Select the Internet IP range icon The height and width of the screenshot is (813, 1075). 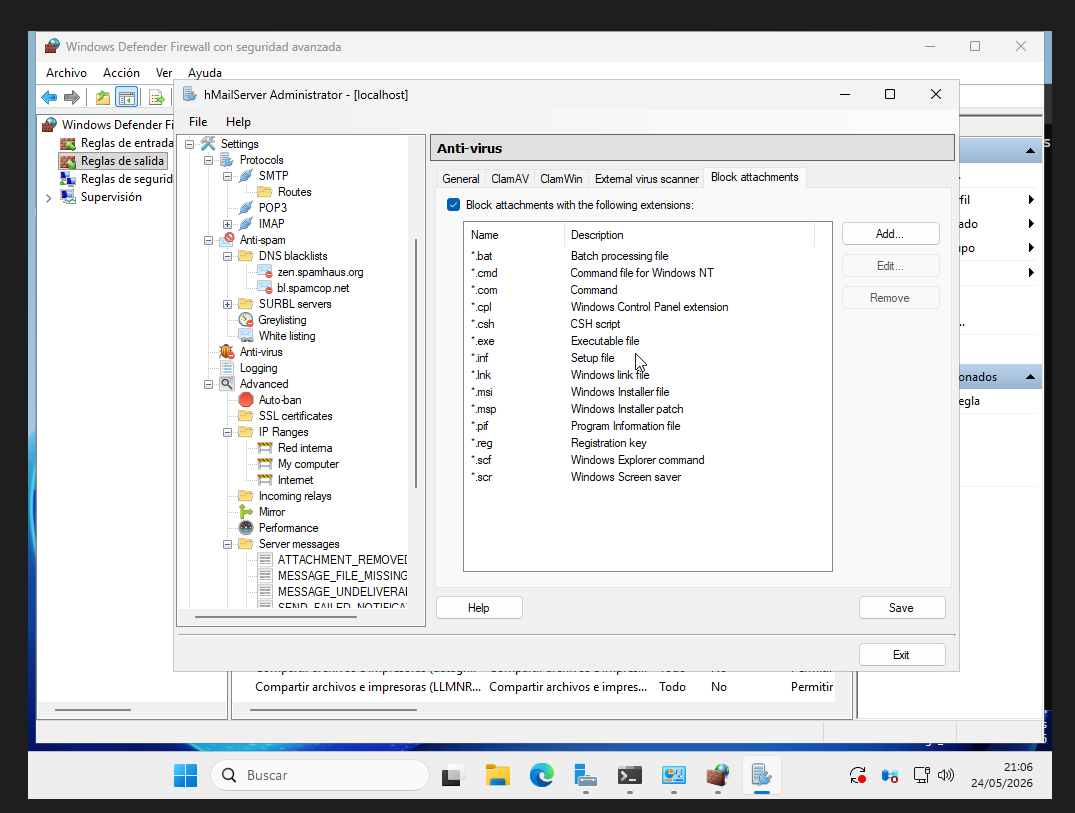[265, 480]
